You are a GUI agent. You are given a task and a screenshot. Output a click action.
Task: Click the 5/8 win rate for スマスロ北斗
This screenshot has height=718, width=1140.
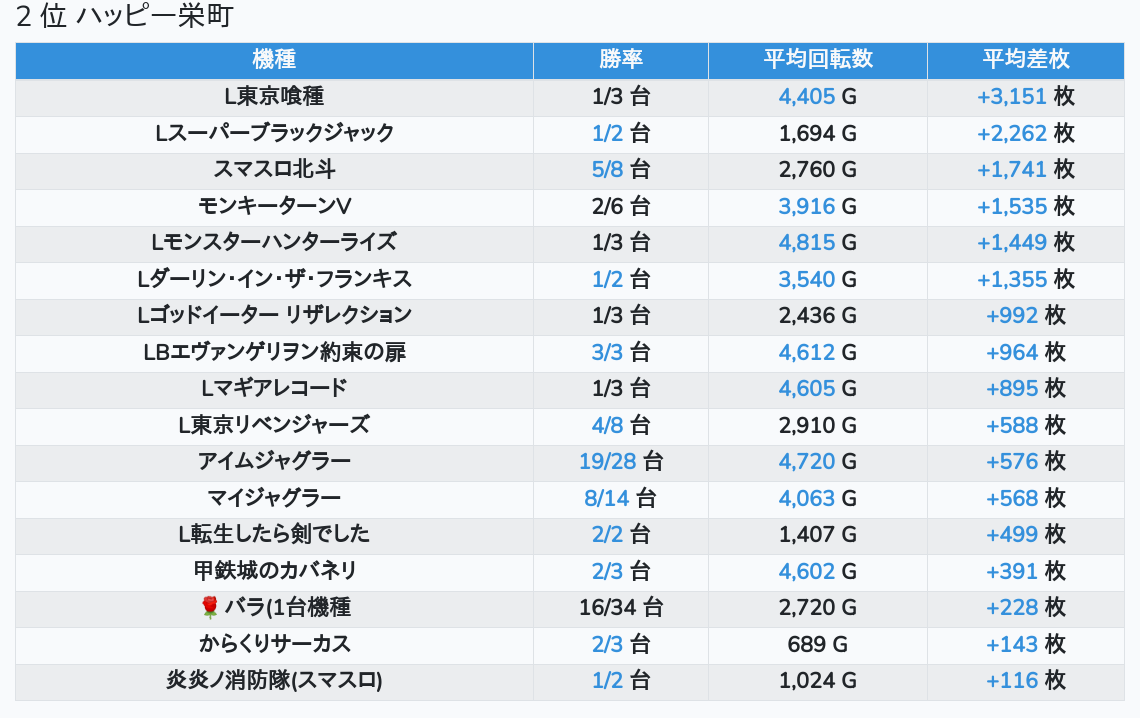click(607, 169)
